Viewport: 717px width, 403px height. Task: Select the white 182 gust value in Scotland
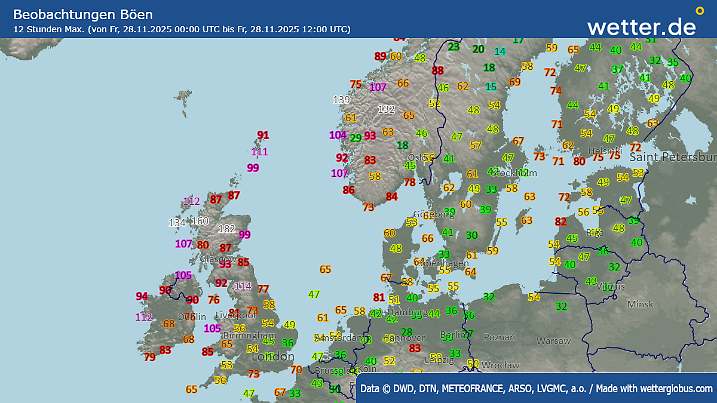[x=227, y=229]
